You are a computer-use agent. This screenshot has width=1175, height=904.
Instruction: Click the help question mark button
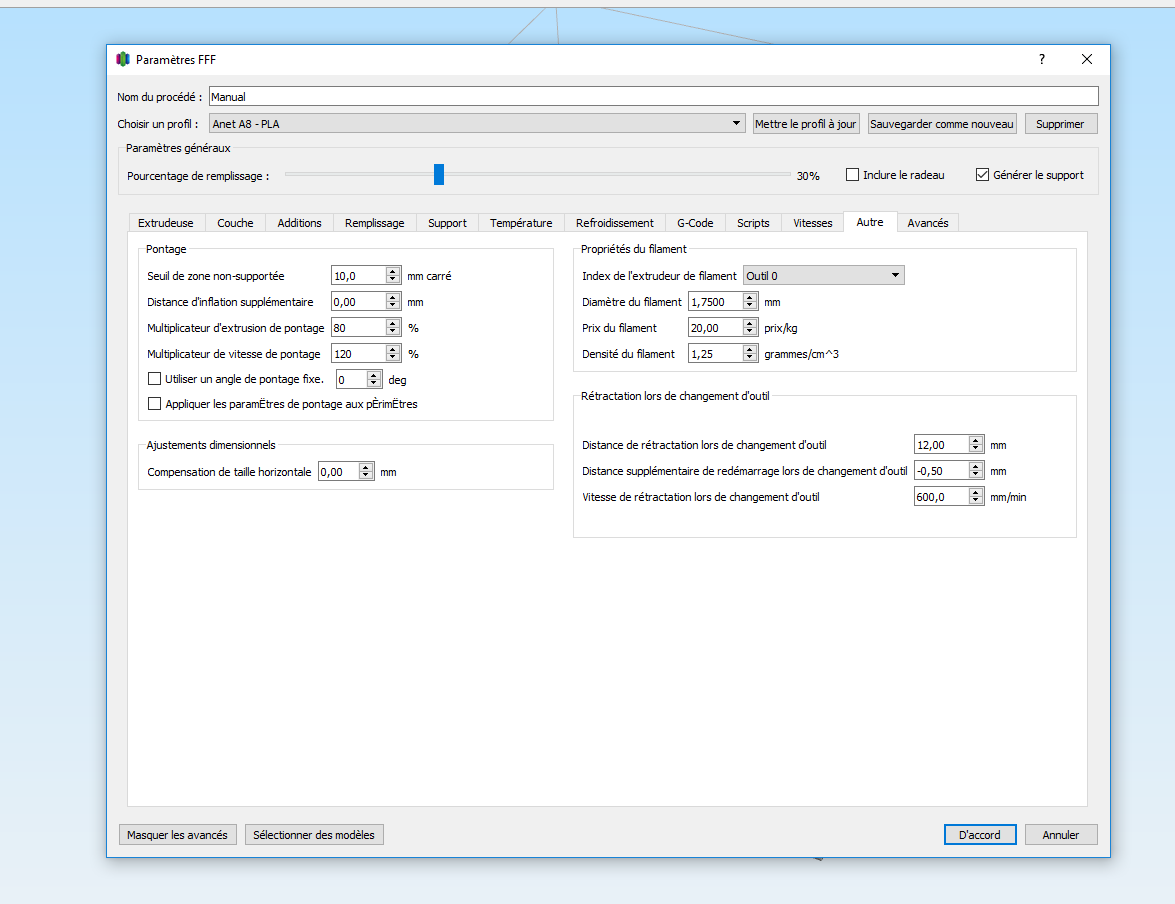tap(1042, 59)
